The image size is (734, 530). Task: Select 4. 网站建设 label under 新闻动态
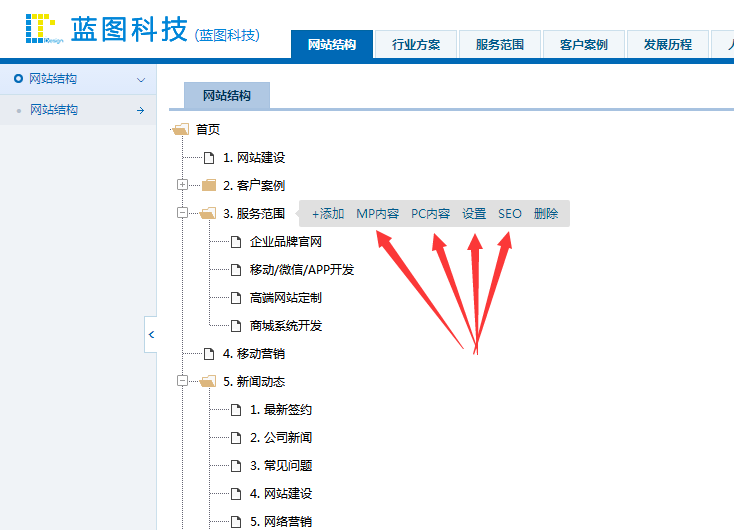coord(281,494)
